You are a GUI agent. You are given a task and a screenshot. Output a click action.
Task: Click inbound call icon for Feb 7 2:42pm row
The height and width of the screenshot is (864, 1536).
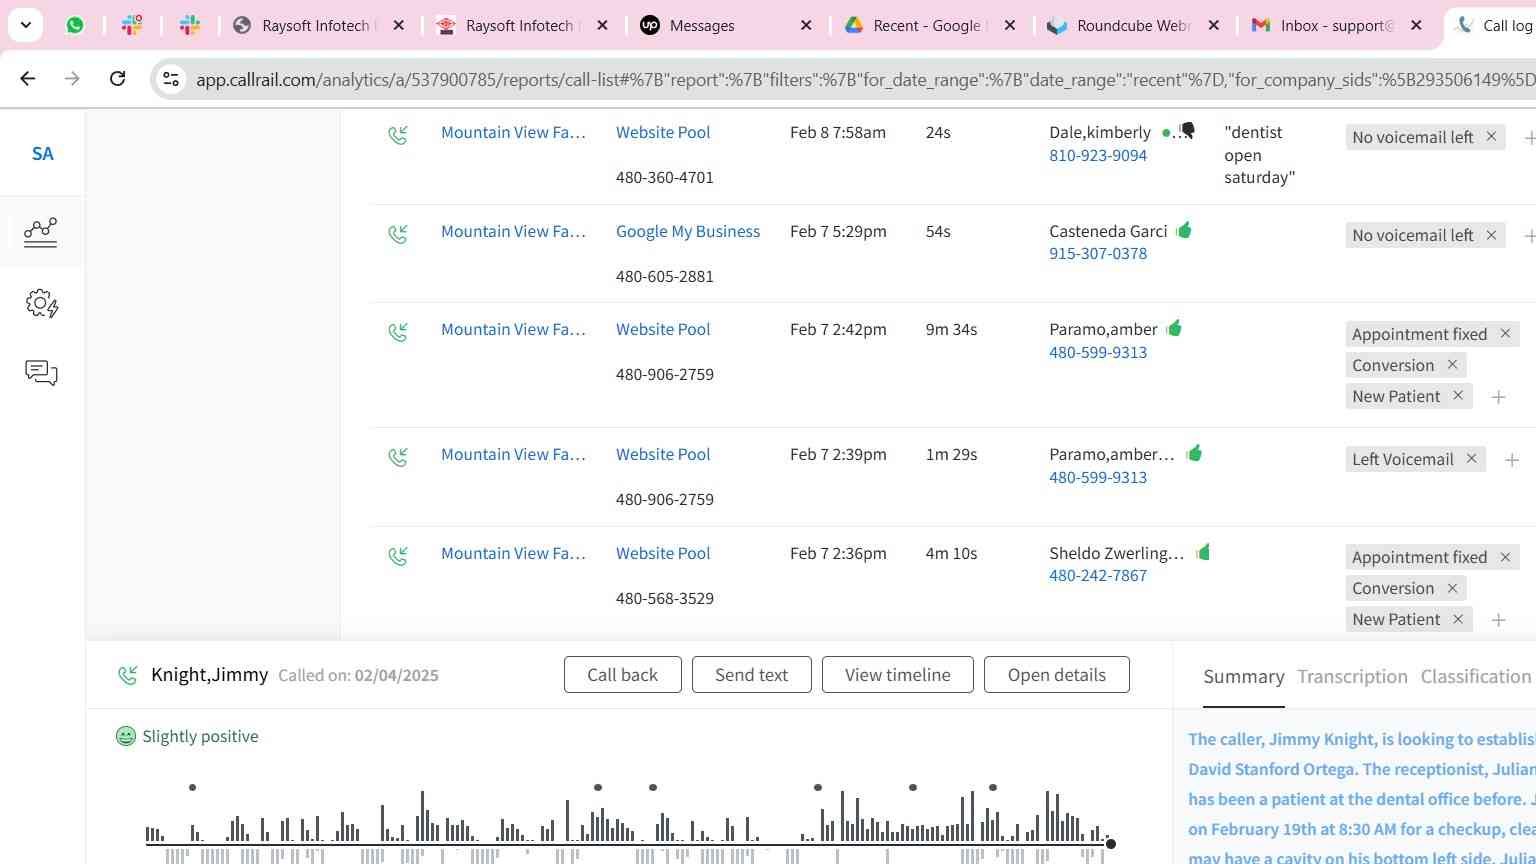[398, 332]
